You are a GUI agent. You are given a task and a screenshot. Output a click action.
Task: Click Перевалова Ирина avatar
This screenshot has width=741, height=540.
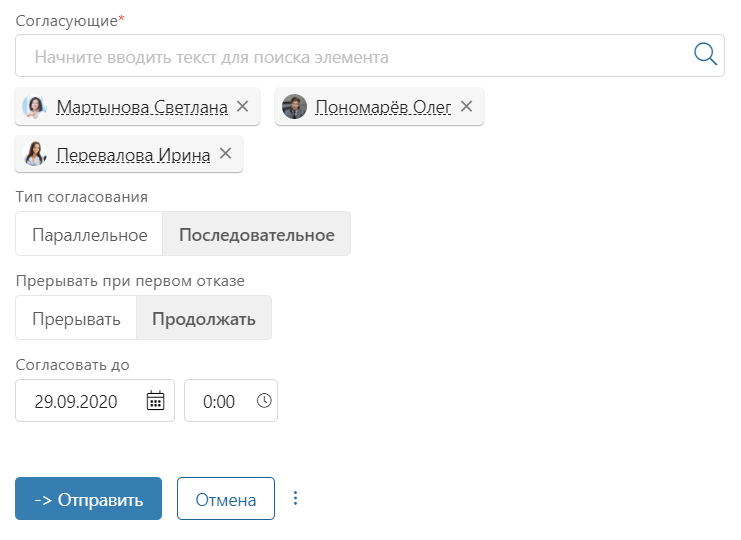point(34,154)
